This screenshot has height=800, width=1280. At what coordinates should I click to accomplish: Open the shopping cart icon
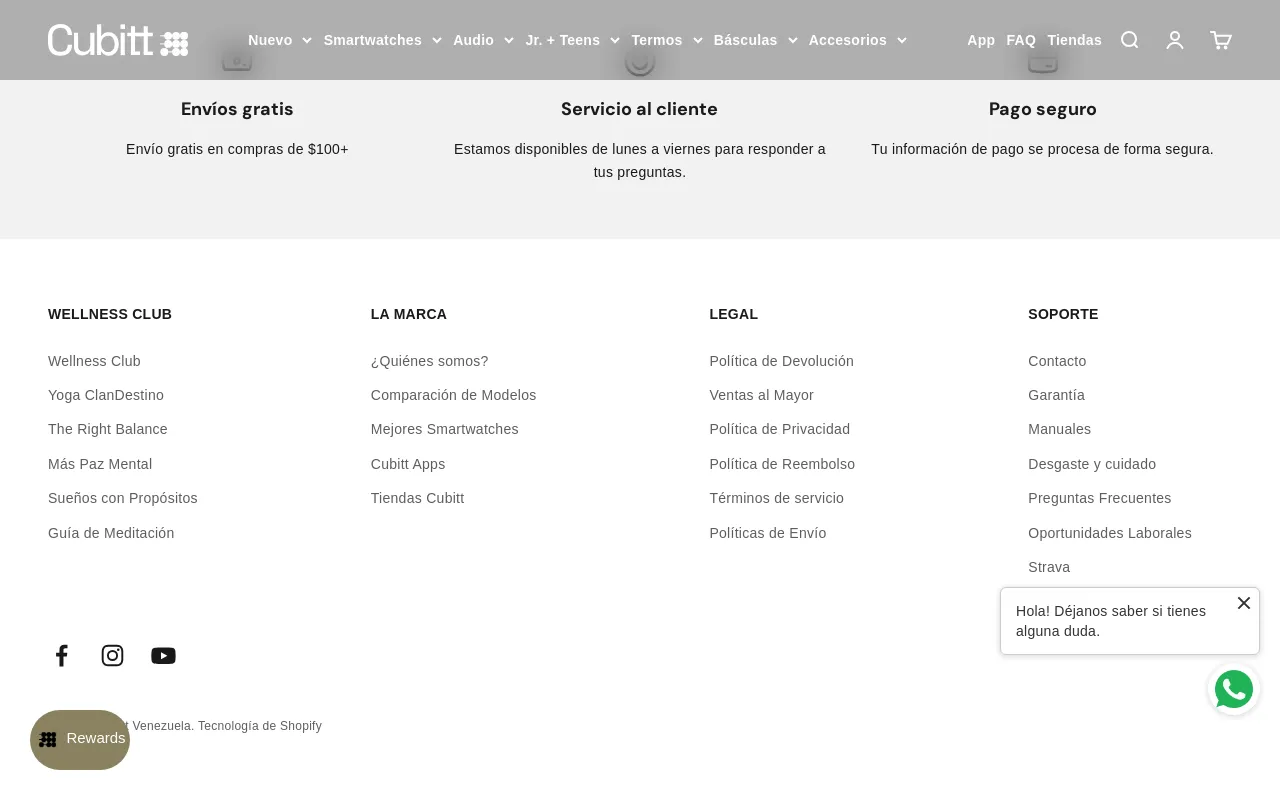click(x=1220, y=40)
